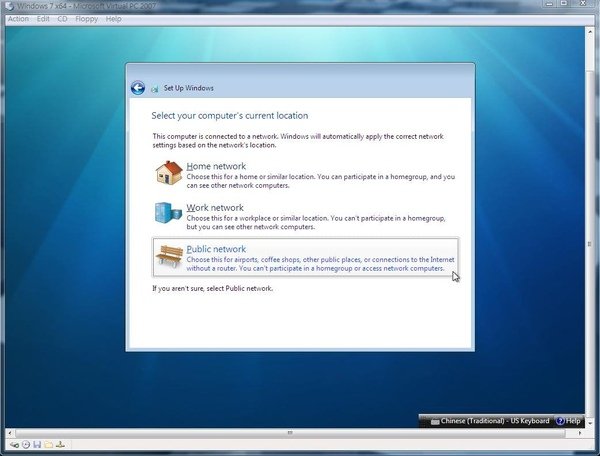
Task: Click the shared folders status icon
Action: click(x=49, y=445)
